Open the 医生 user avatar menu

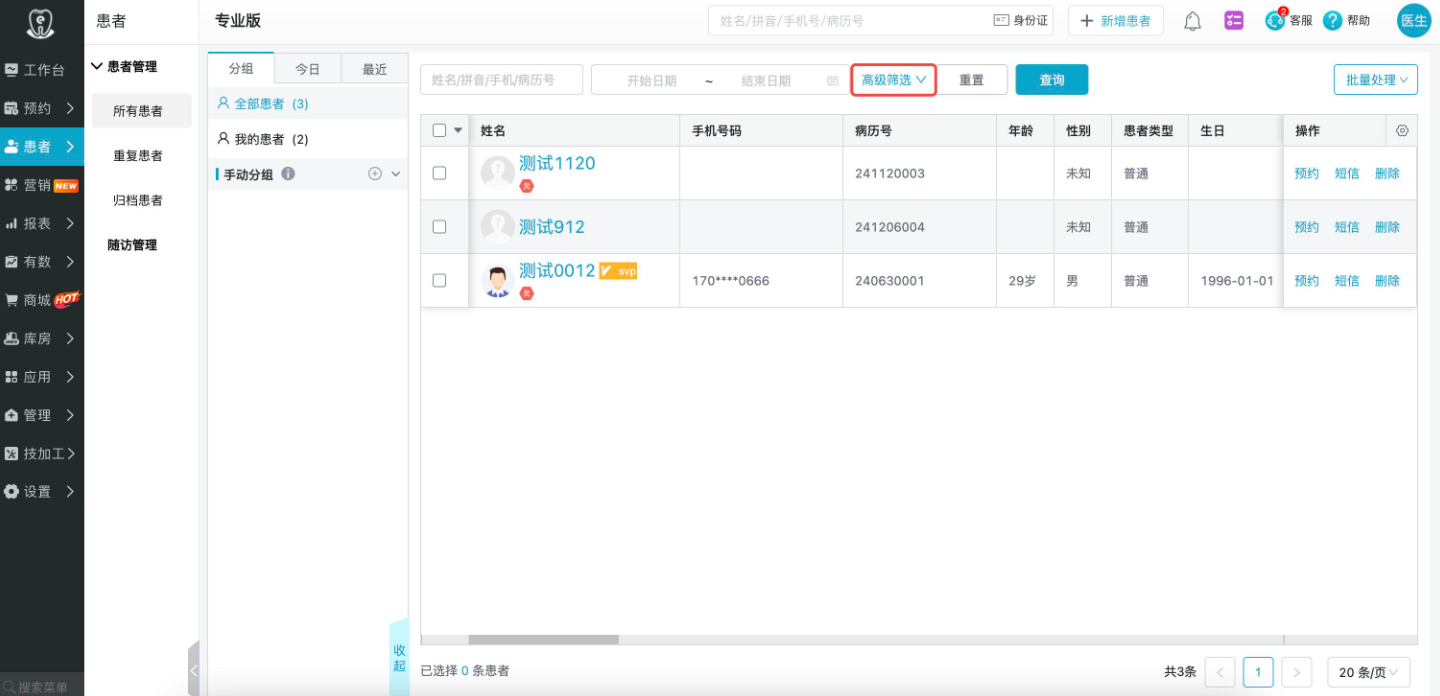point(1414,21)
